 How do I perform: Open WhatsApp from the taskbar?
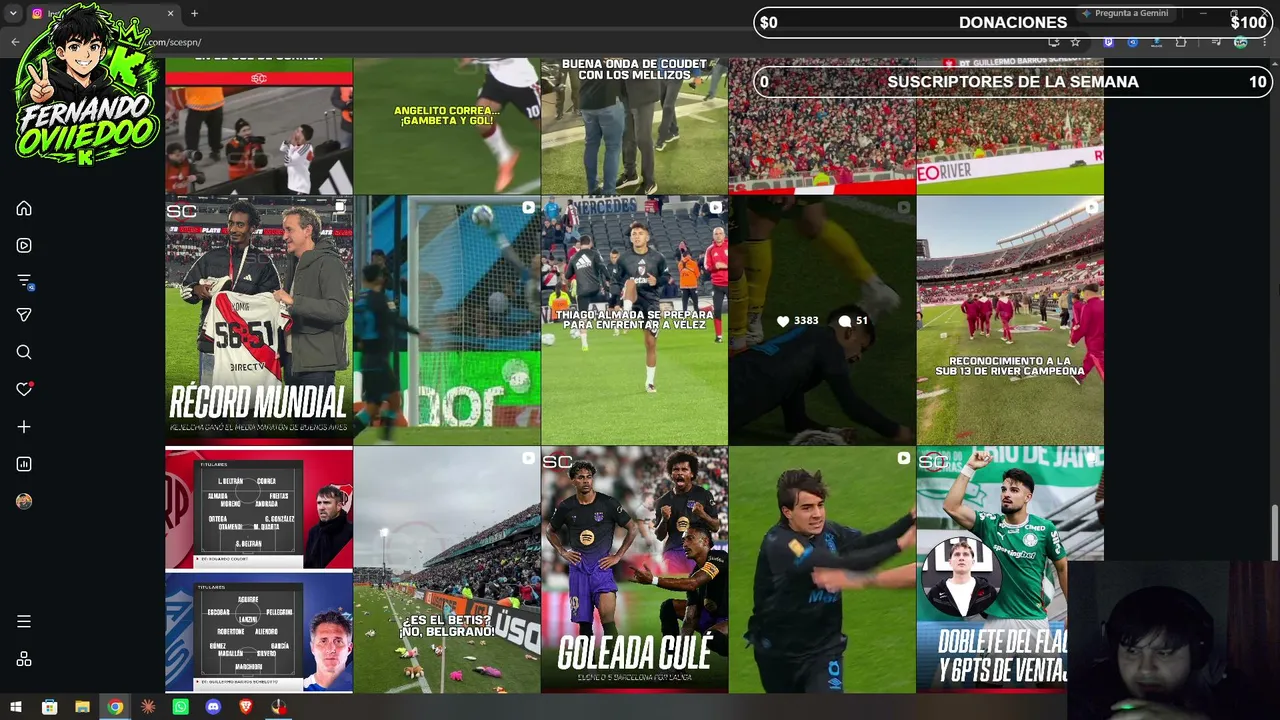click(180, 707)
